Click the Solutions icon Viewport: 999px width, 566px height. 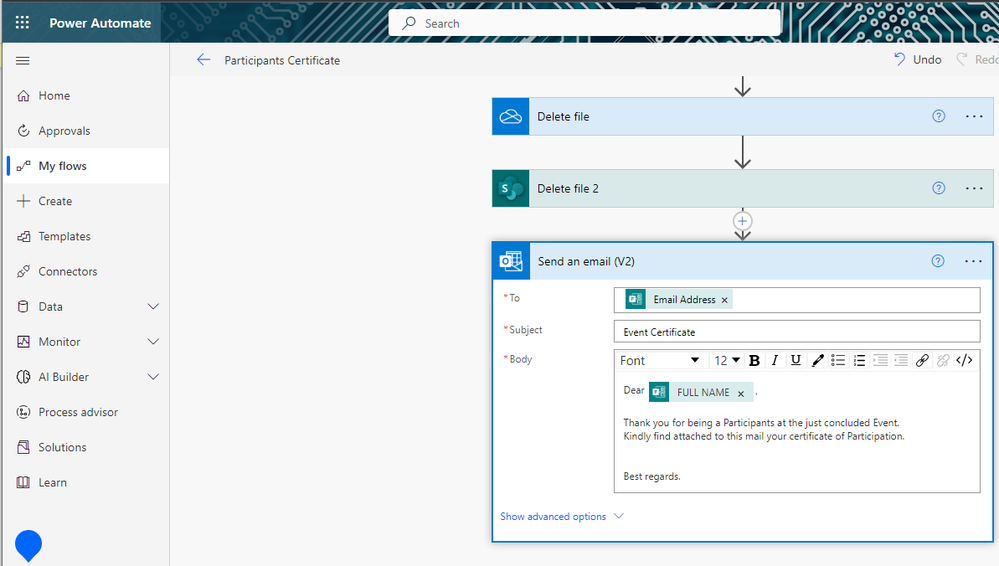[x=24, y=447]
